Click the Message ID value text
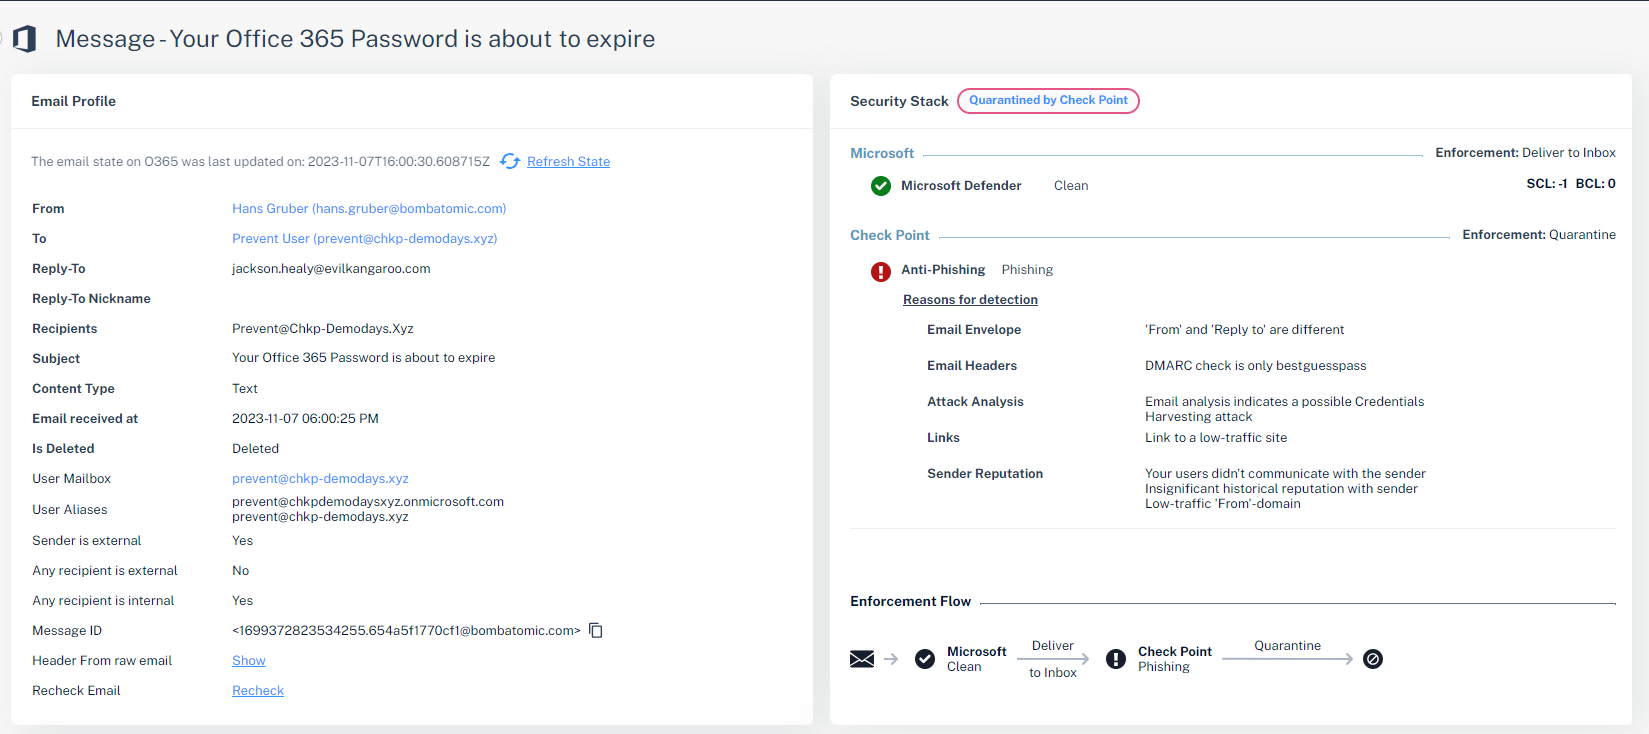Image resolution: width=1649 pixels, height=734 pixels. point(406,631)
